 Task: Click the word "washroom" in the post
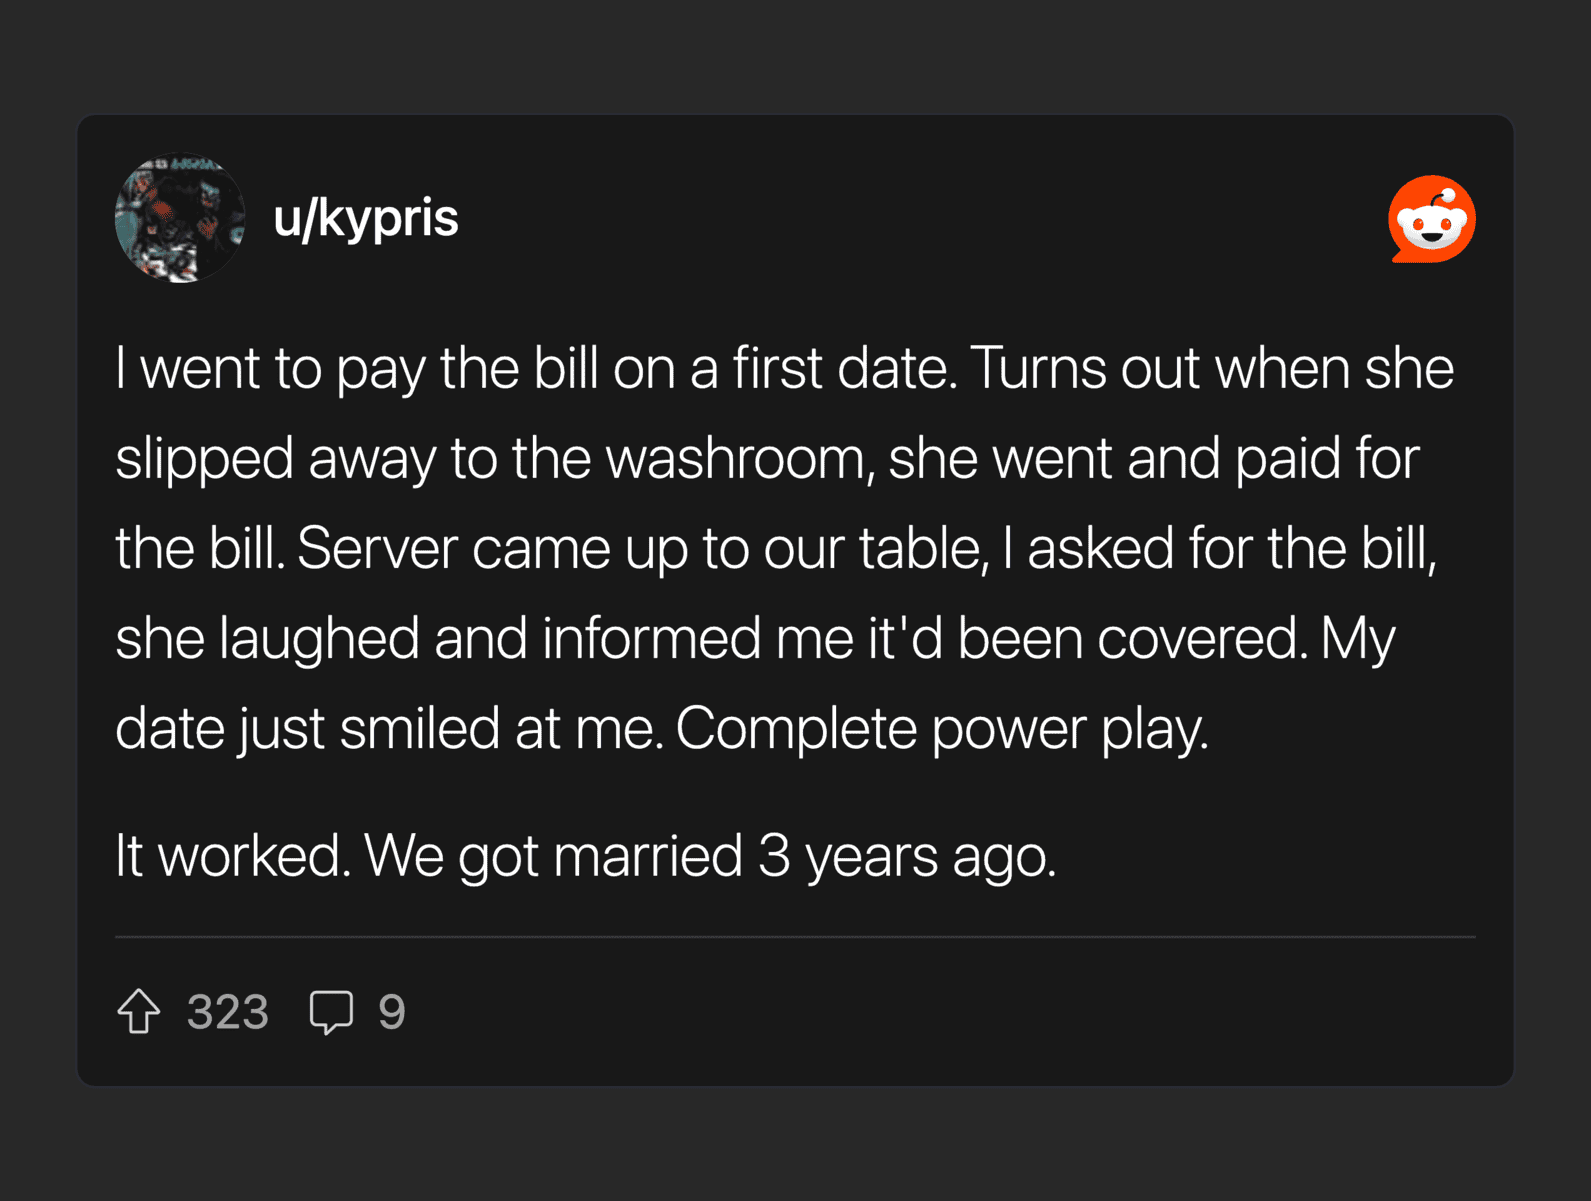735,459
